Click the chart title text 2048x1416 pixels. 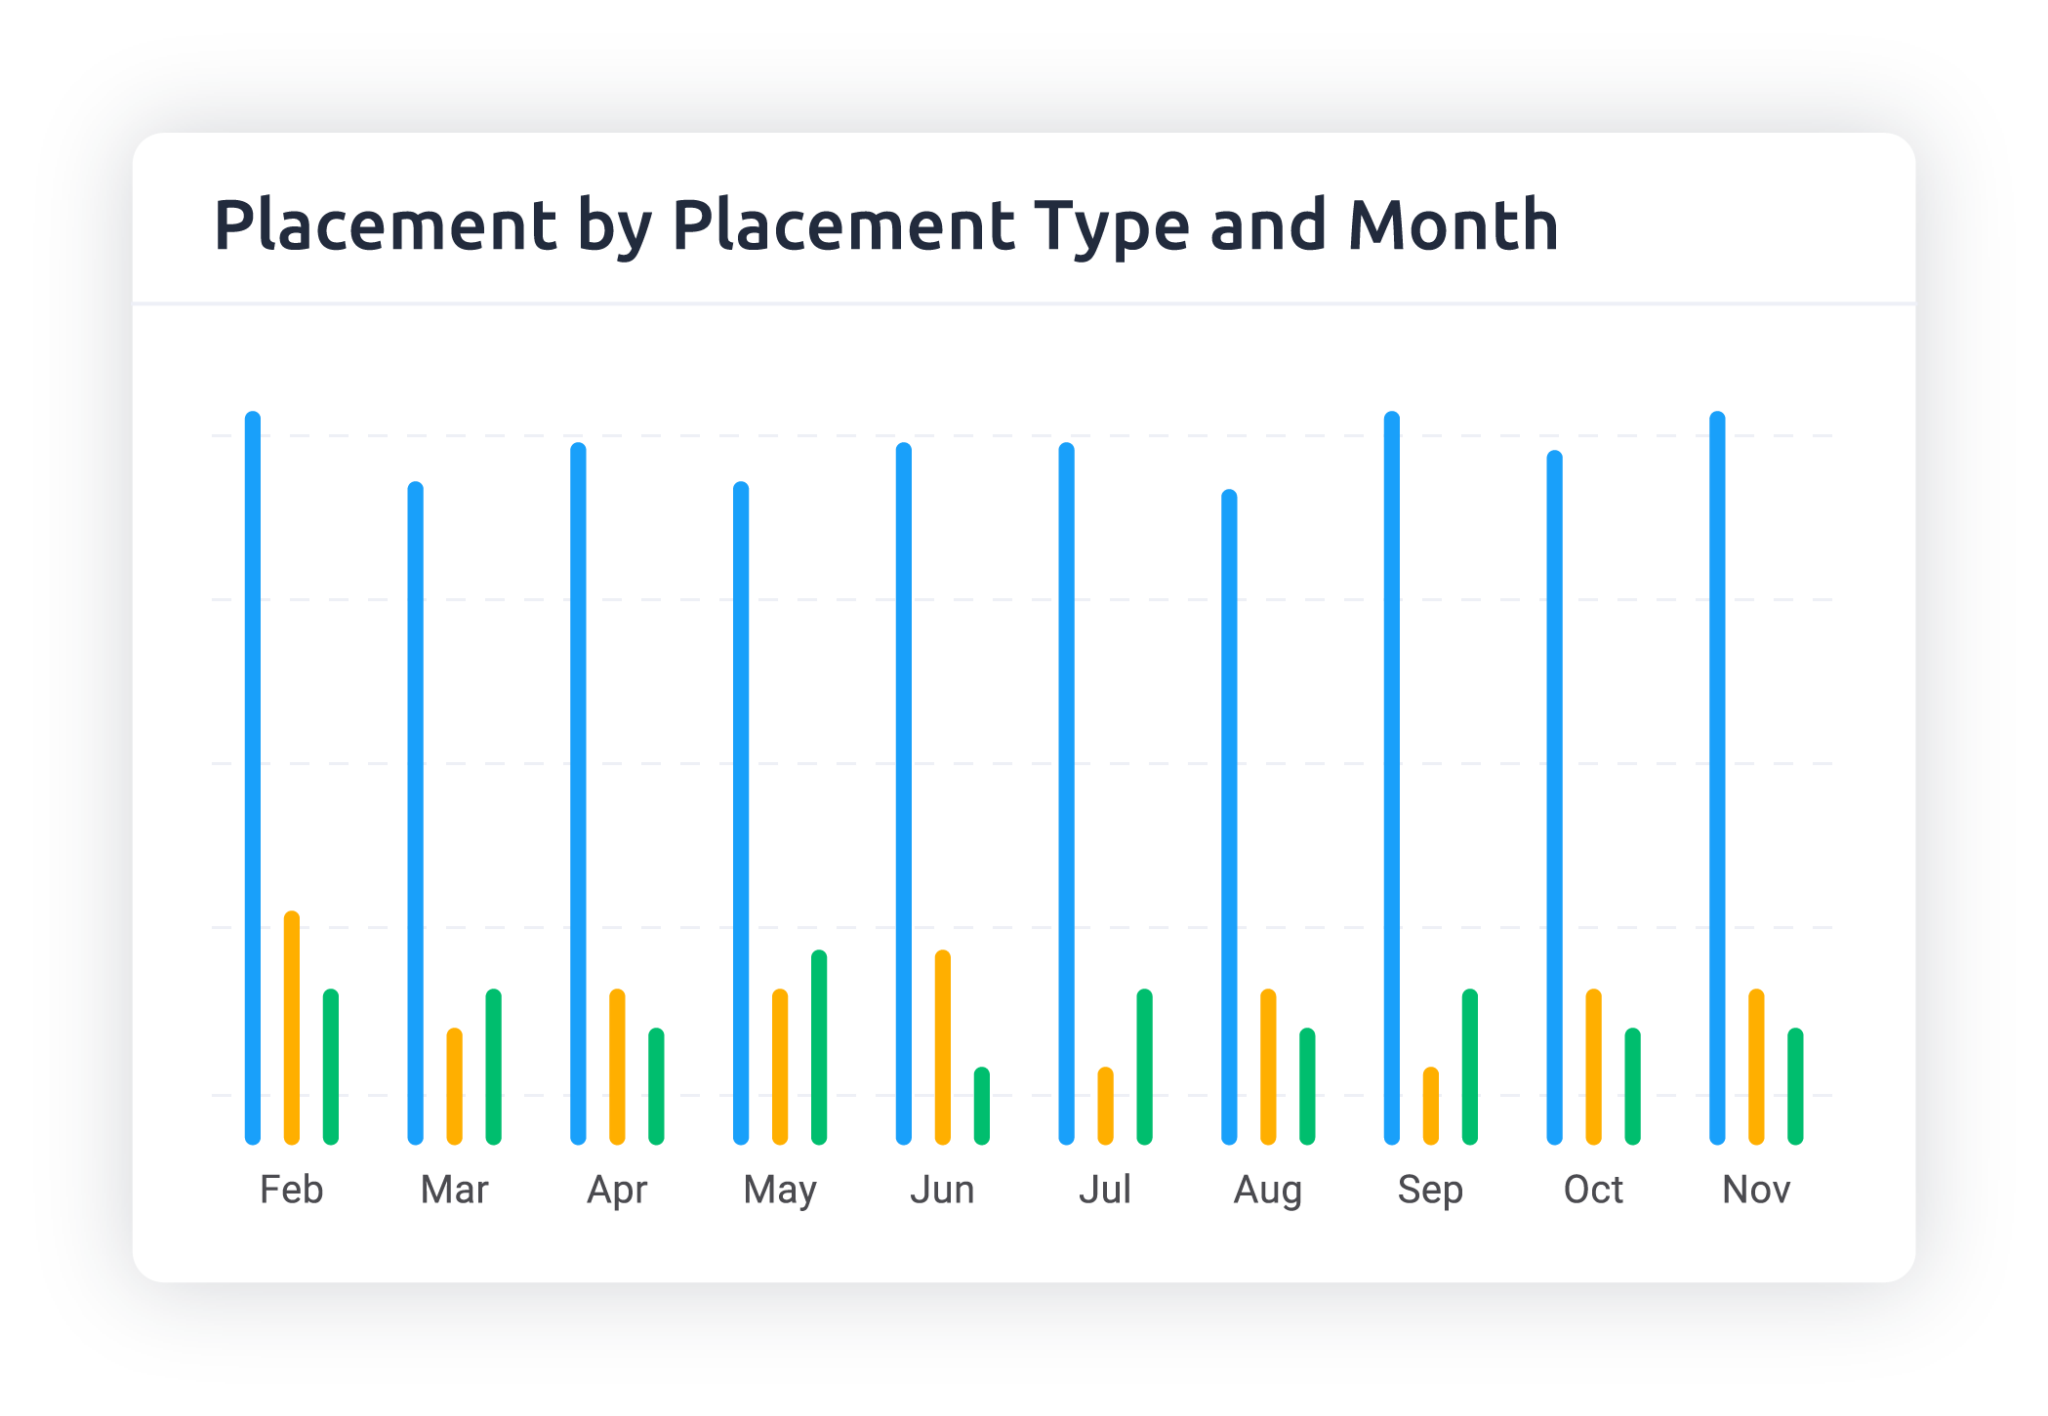click(x=886, y=225)
